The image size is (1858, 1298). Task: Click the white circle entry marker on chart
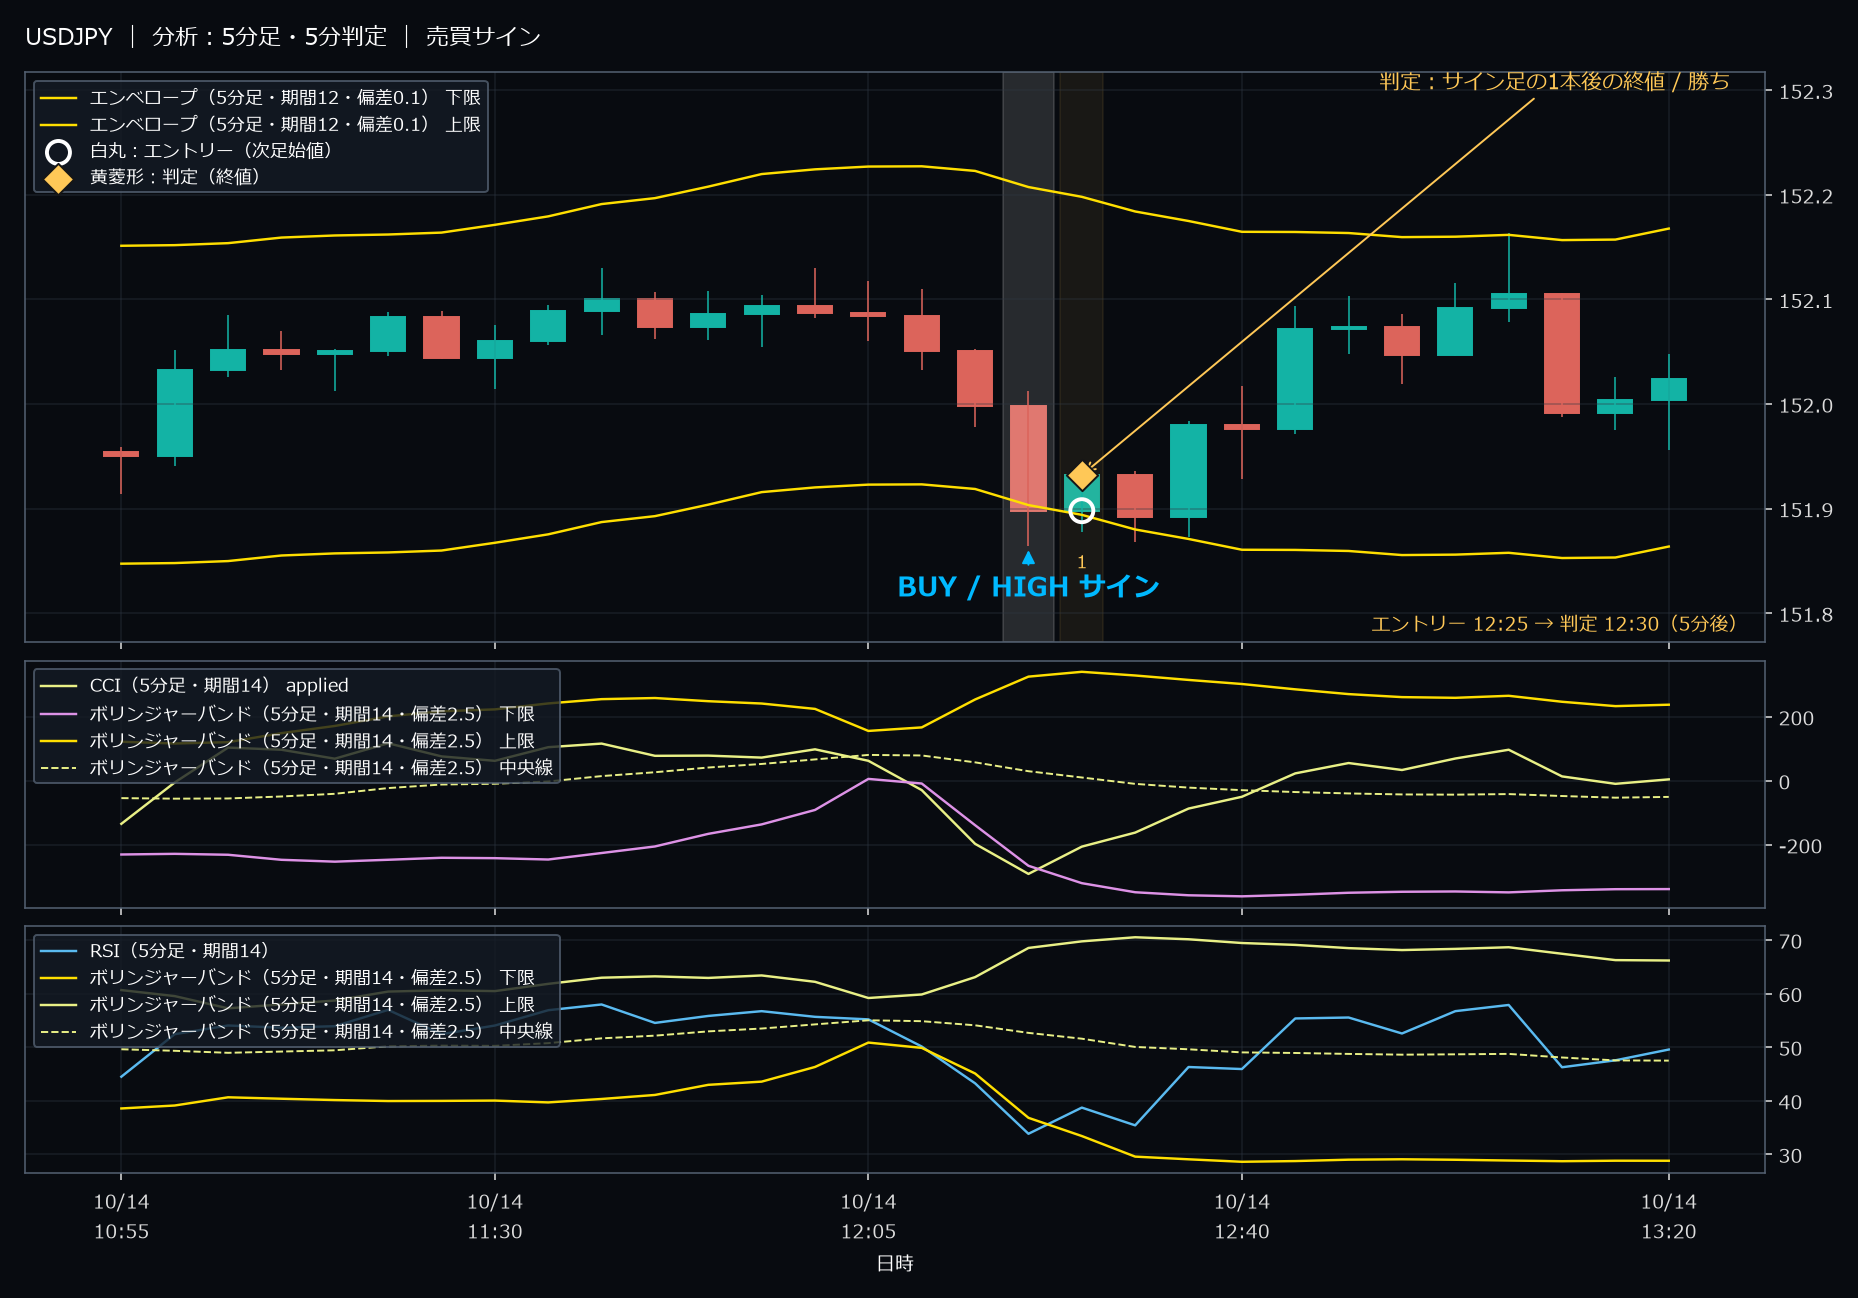(x=1081, y=511)
